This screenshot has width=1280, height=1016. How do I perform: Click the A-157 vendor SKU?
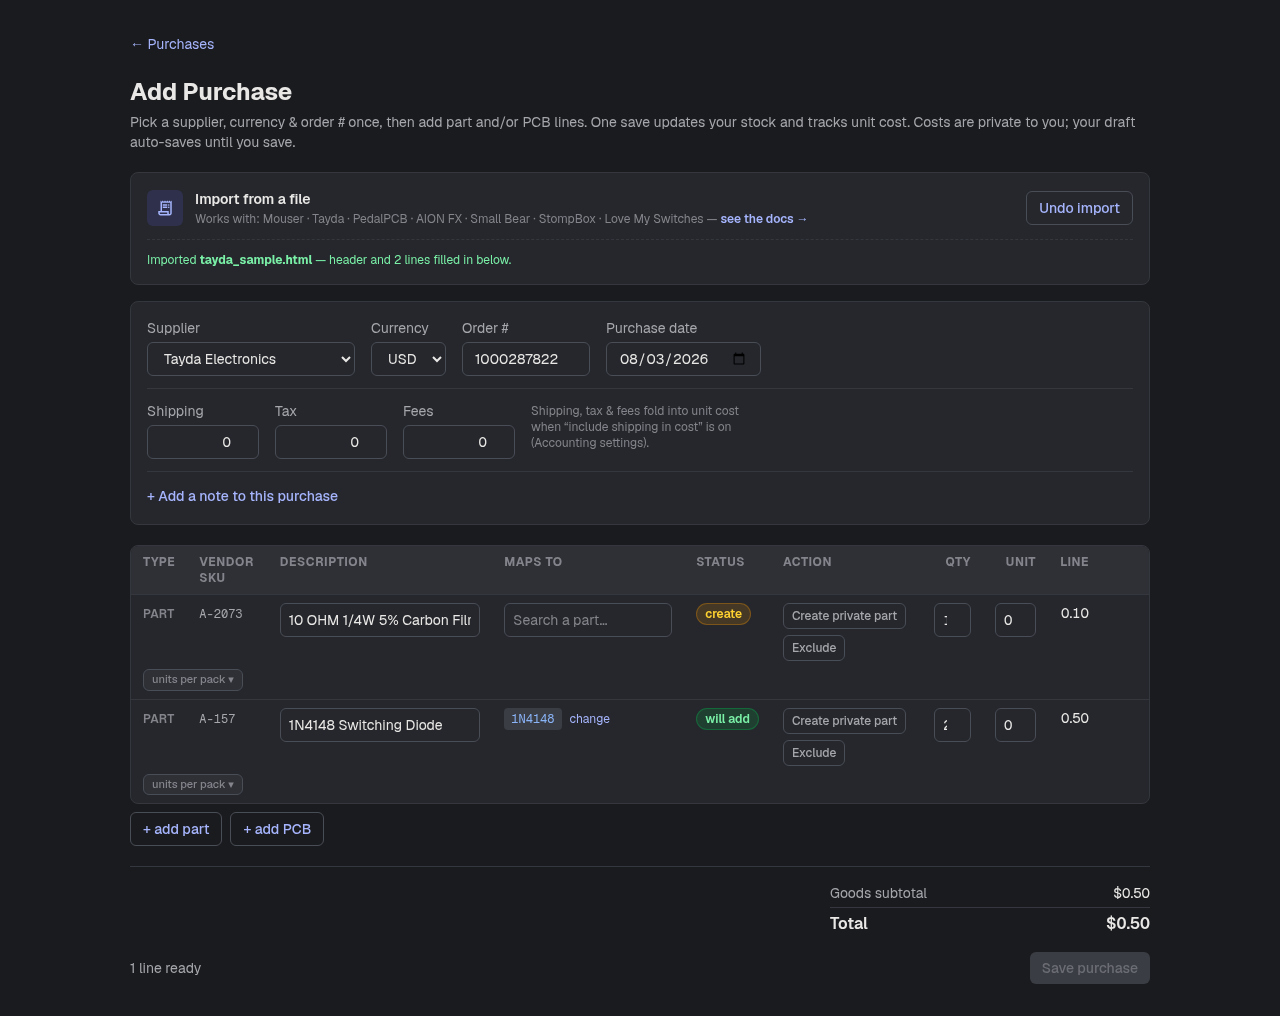pyautogui.click(x=217, y=719)
